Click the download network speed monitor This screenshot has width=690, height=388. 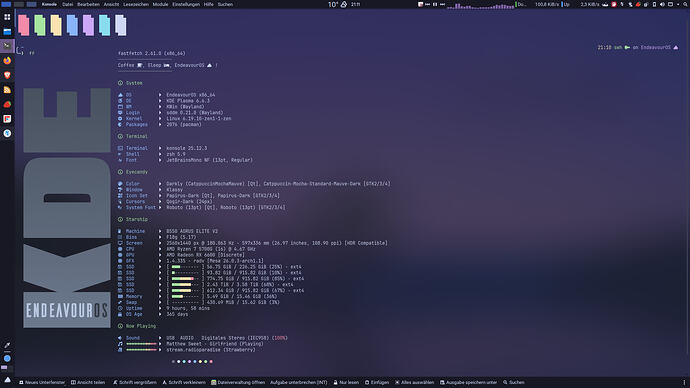[537, 4]
